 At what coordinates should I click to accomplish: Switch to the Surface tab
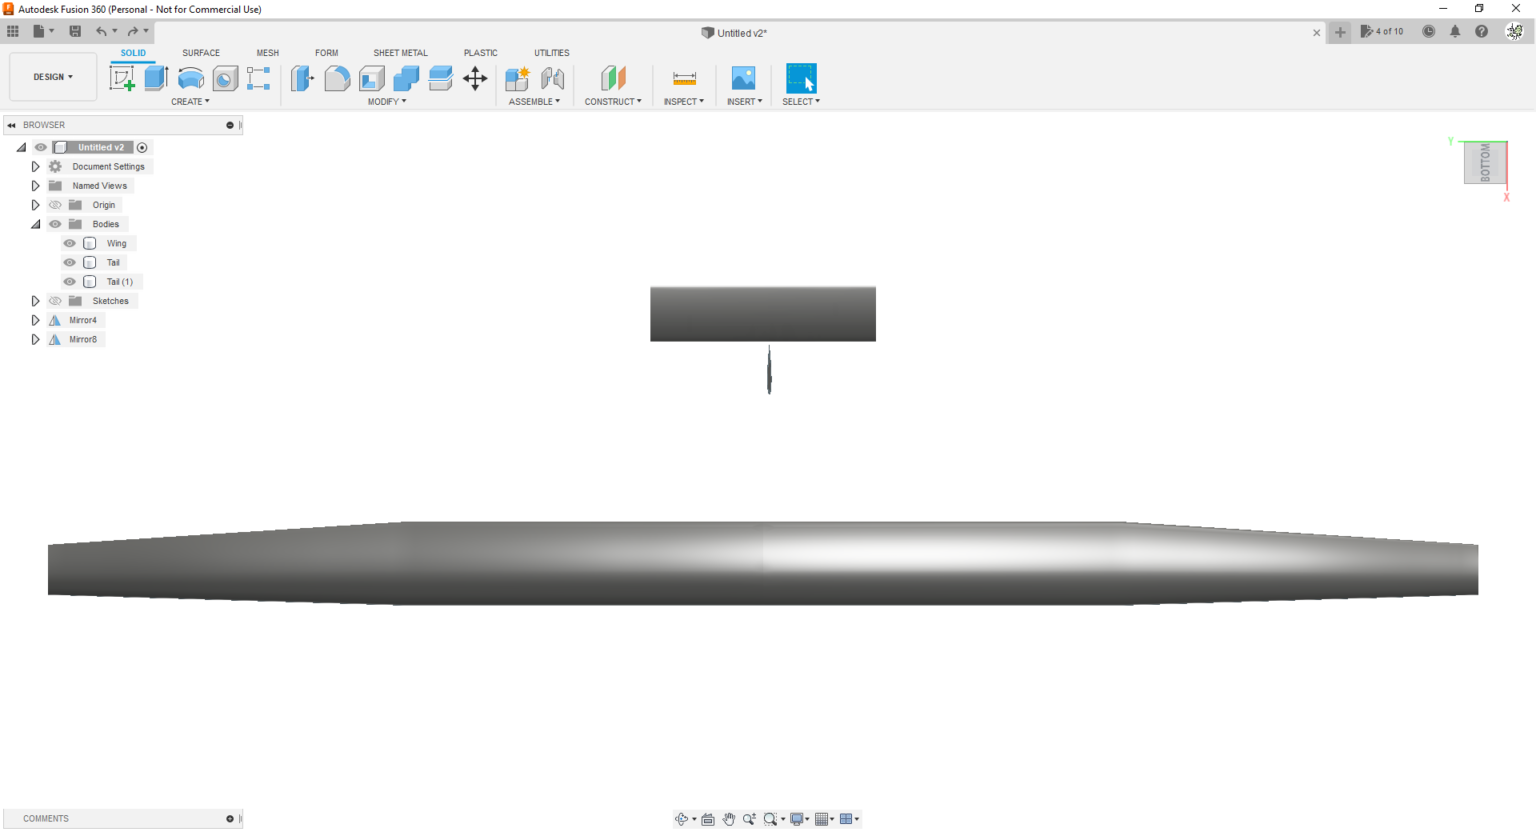coord(200,52)
